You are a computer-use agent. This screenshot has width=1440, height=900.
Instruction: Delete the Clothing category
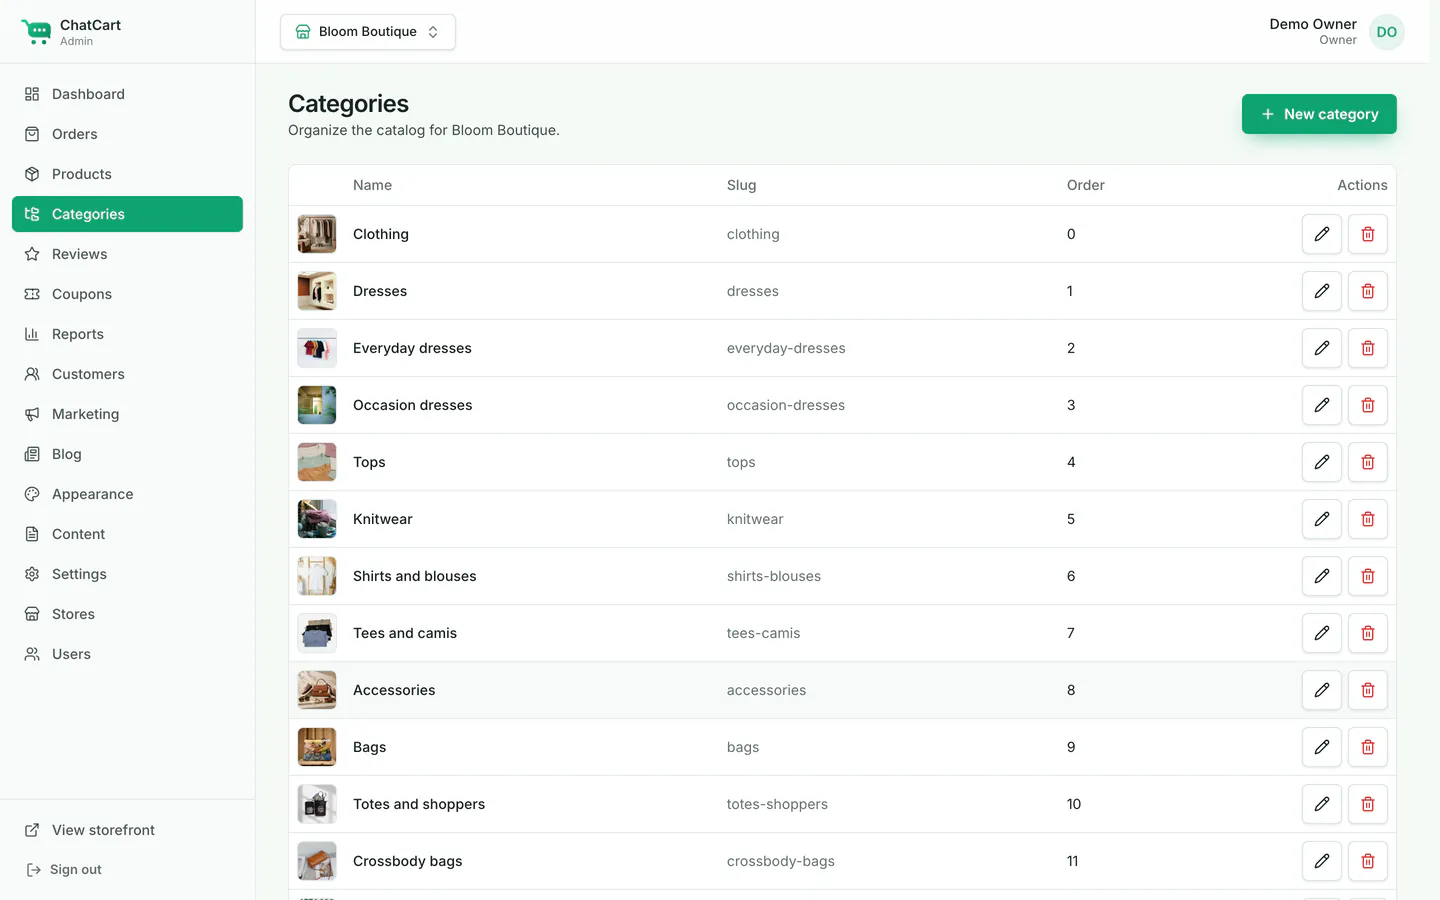click(x=1367, y=234)
